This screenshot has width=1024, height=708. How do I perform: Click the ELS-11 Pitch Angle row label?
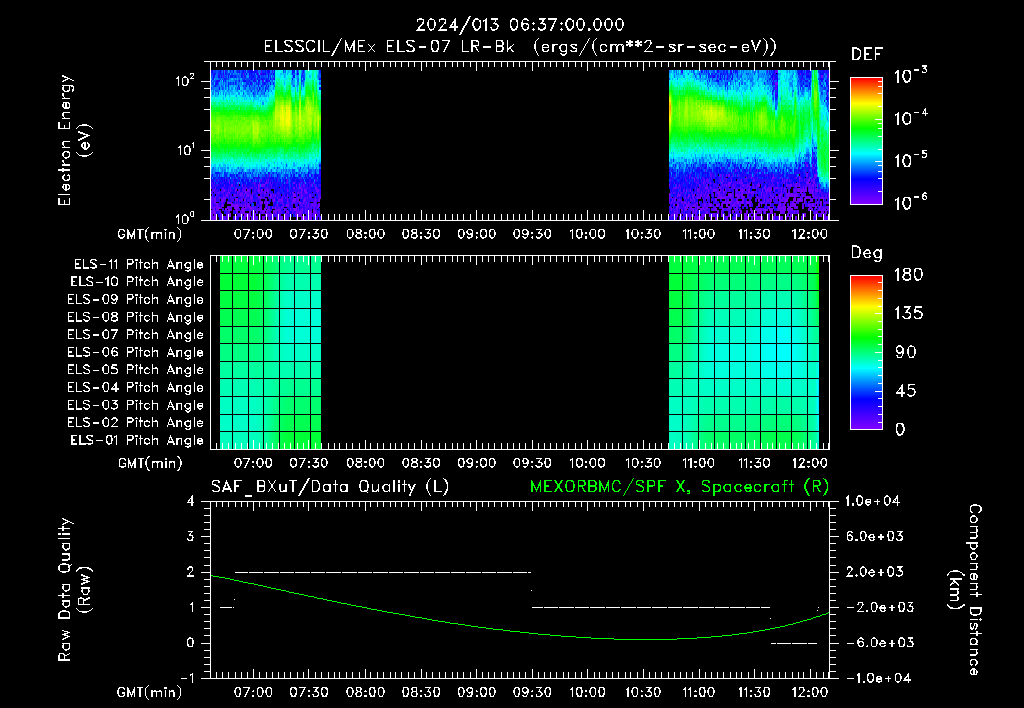138,265
